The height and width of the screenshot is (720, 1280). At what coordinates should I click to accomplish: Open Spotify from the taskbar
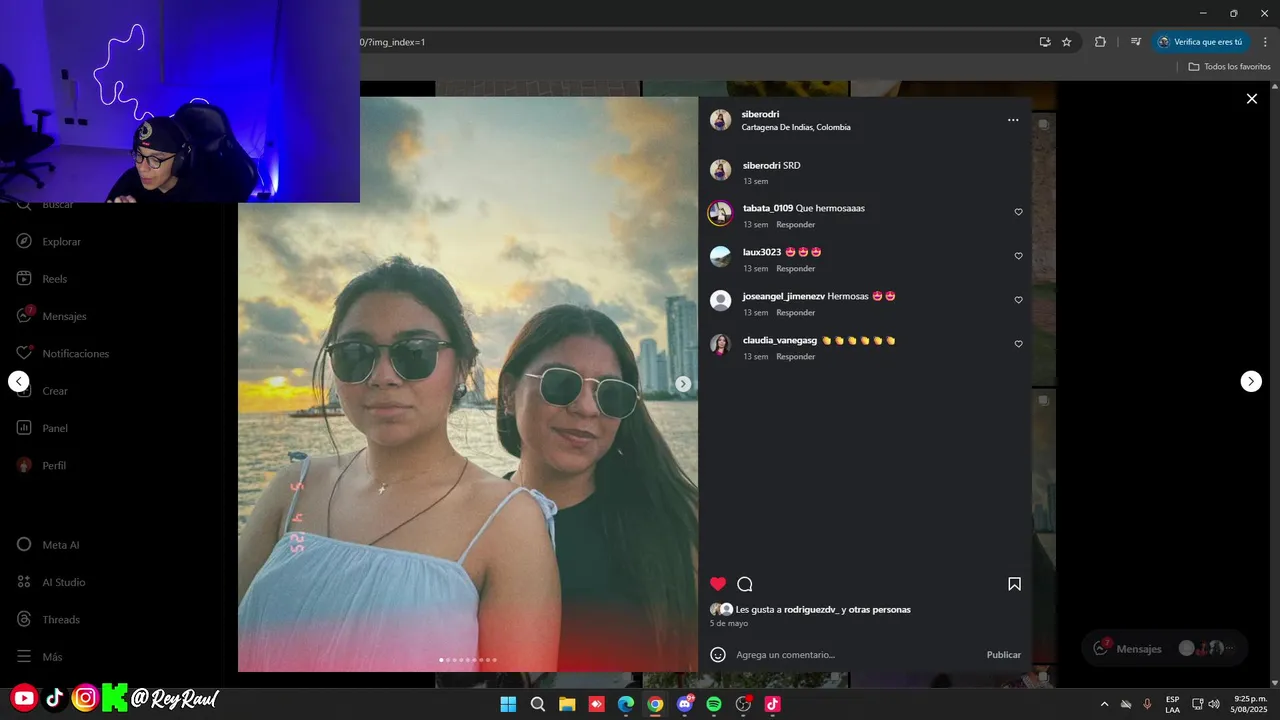(714, 704)
